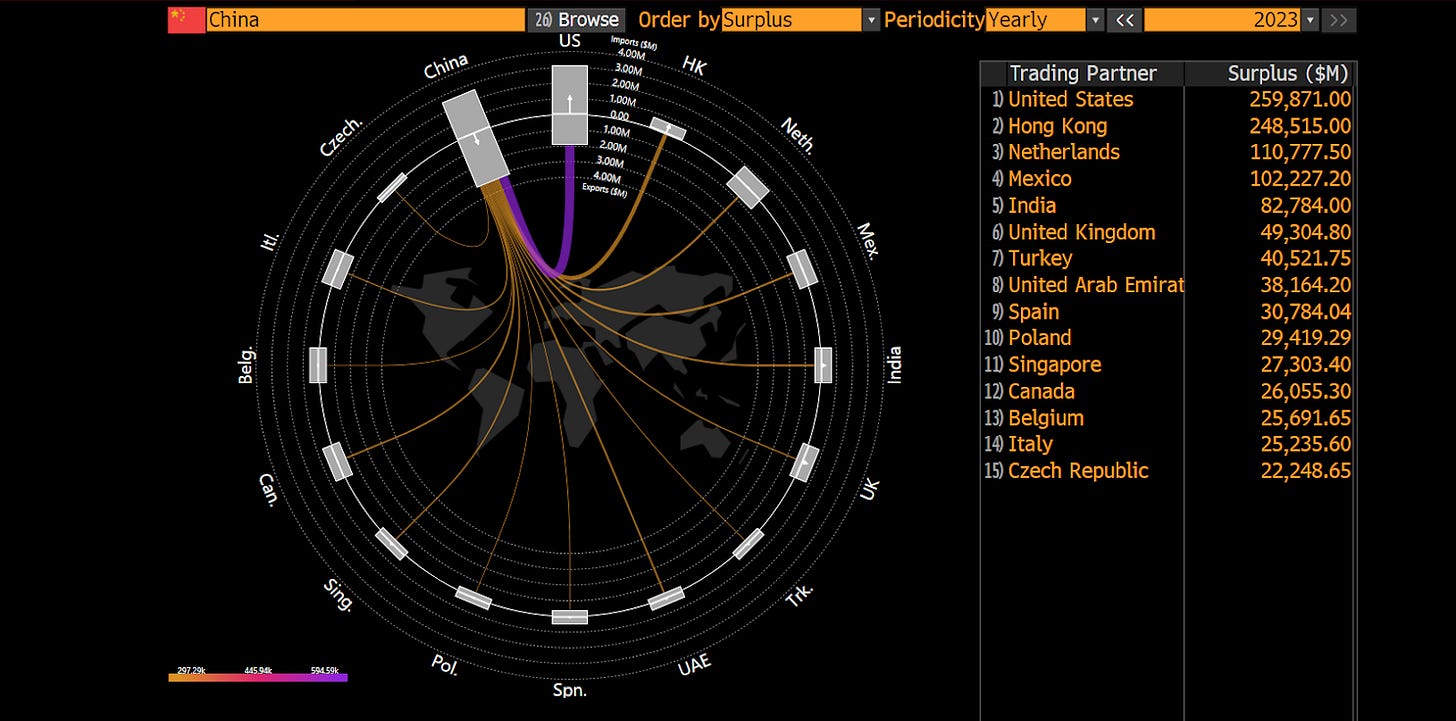Screen dimensions: 1456x721
Task: Select Mexico in partner list
Action: pos(1039,179)
